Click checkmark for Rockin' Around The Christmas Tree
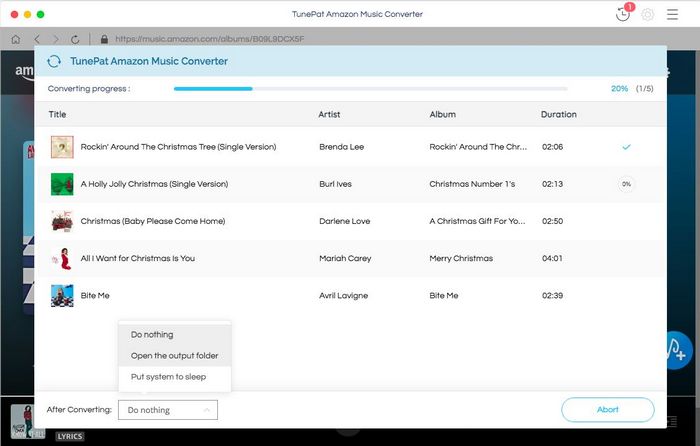The height and width of the screenshot is (446, 700). click(x=626, y=147)
